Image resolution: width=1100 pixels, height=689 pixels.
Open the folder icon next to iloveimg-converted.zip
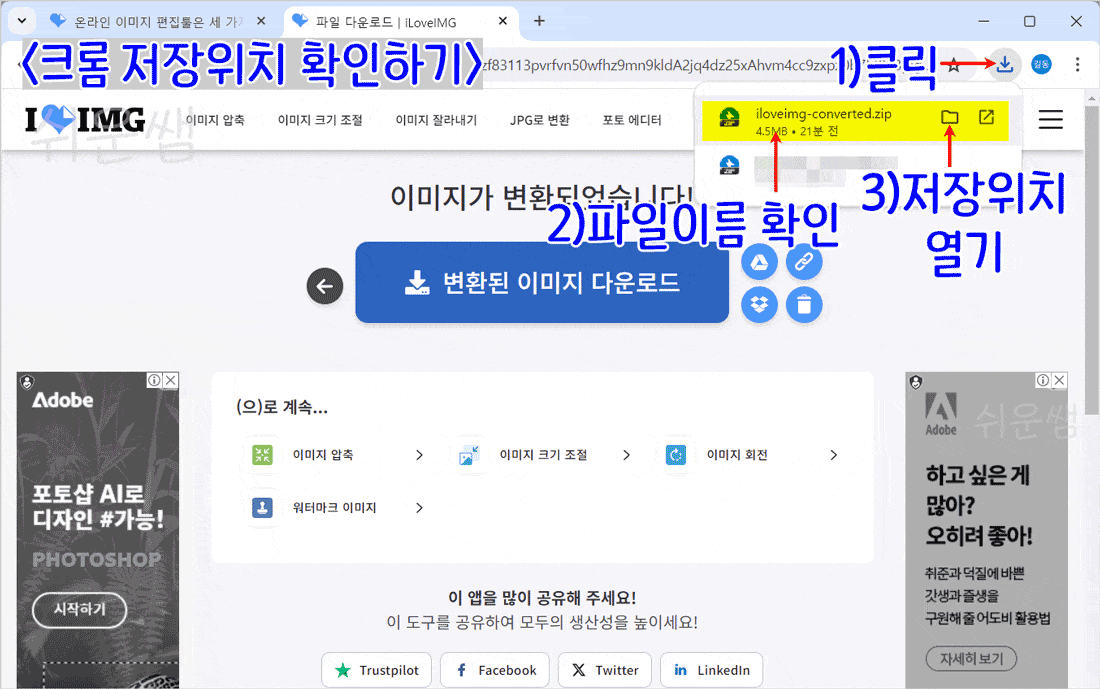[x=949, y=117]
